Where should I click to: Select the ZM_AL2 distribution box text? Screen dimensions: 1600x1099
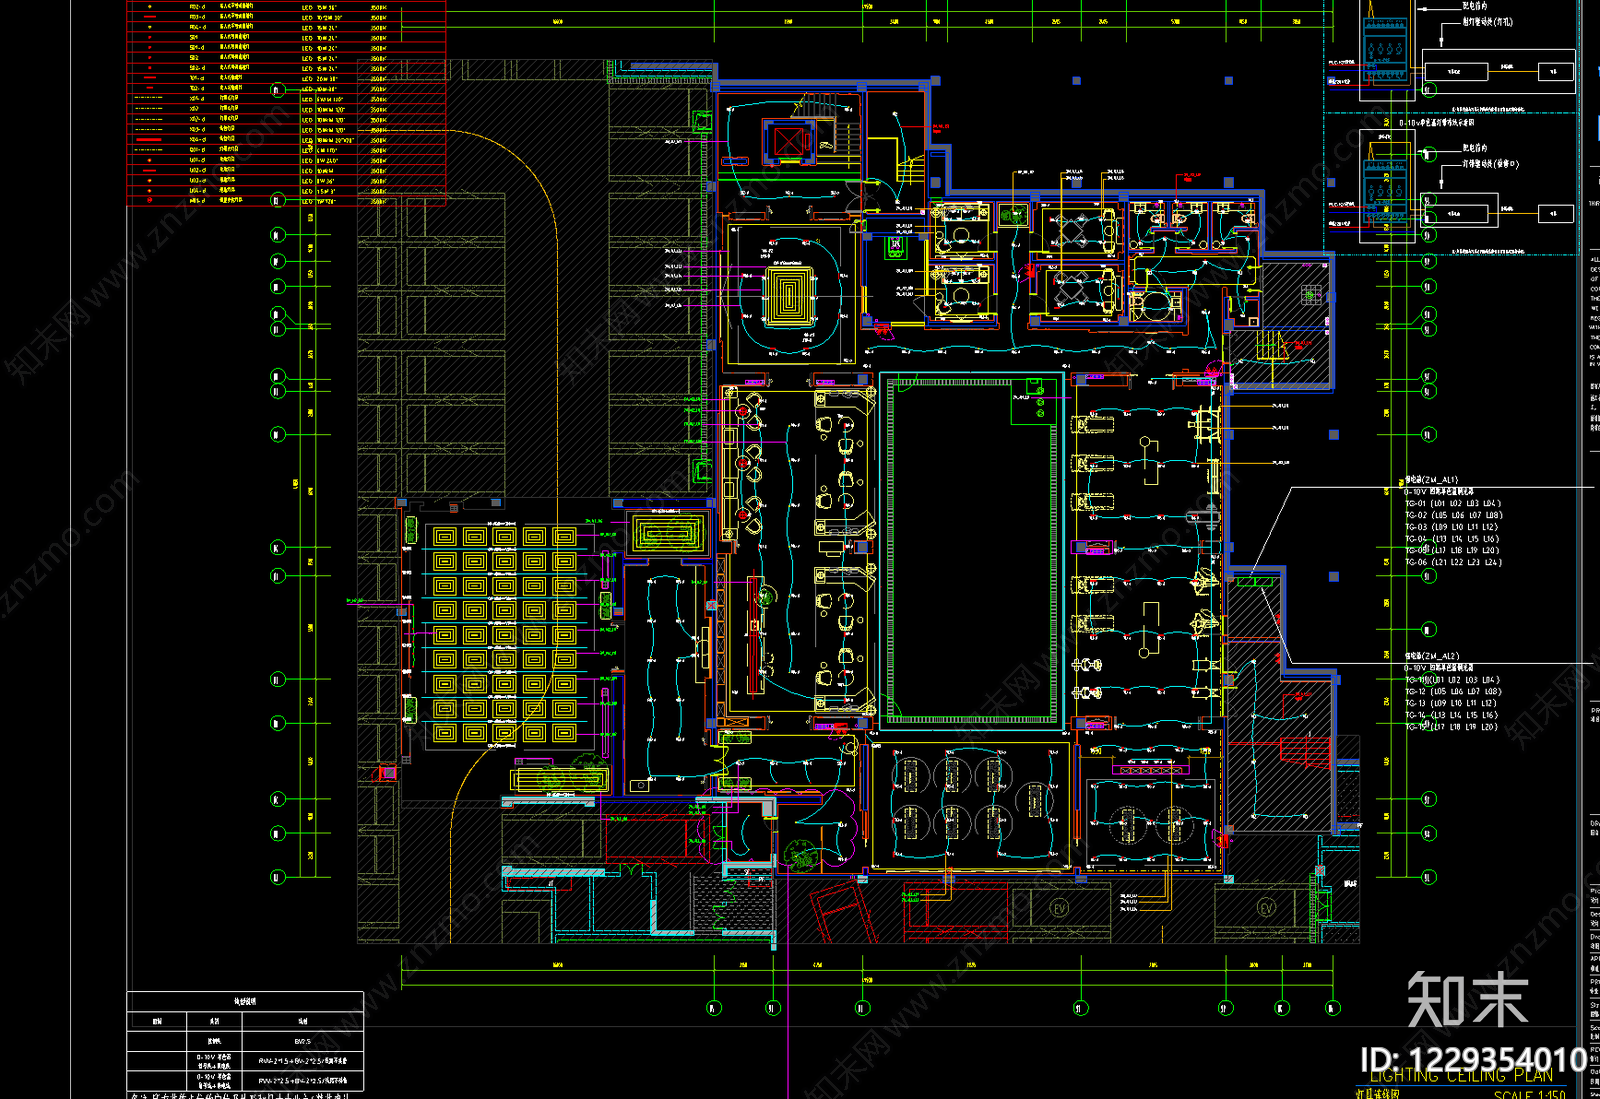1431,656
